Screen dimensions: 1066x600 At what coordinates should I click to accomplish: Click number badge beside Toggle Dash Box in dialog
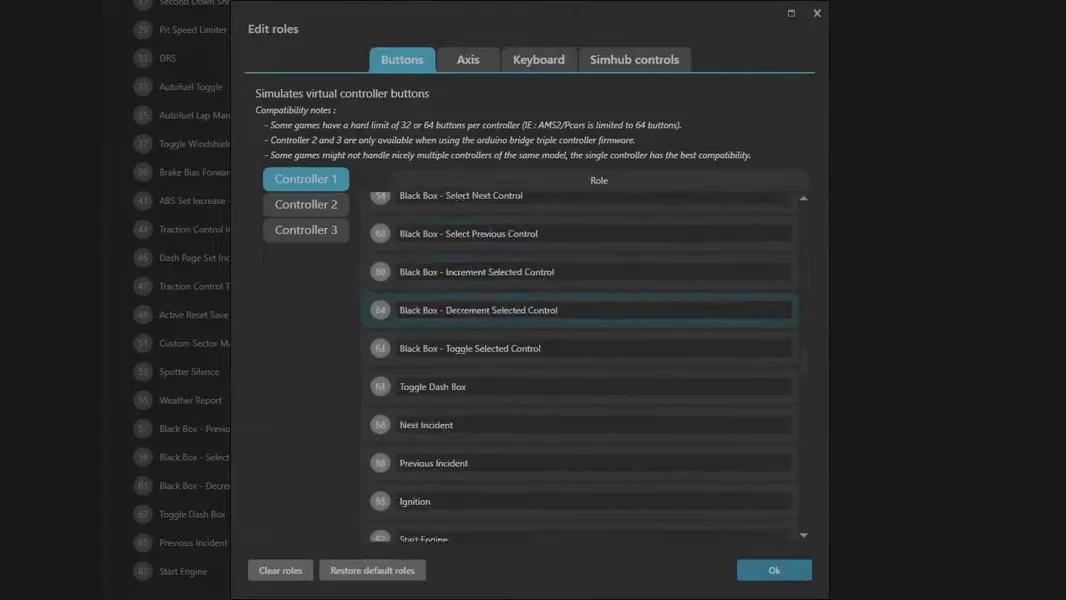380,387
